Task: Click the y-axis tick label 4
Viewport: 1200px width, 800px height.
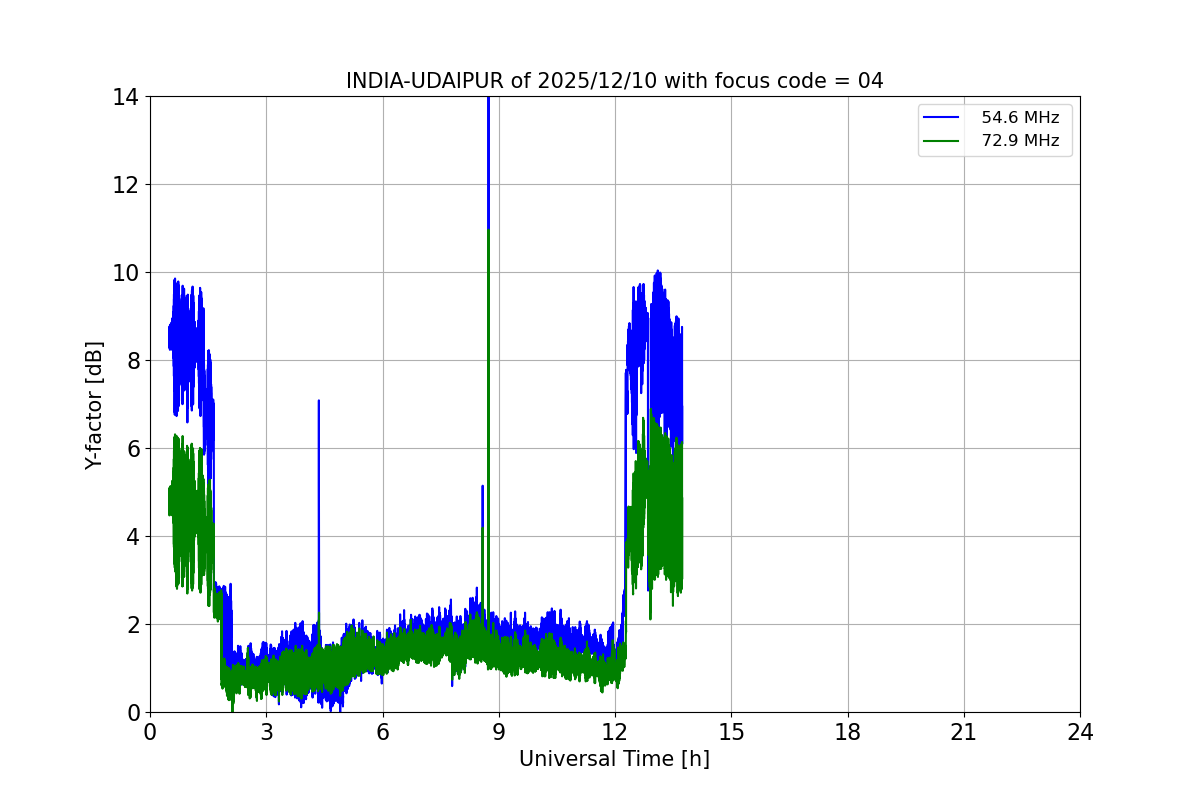Action: (133, 537)
